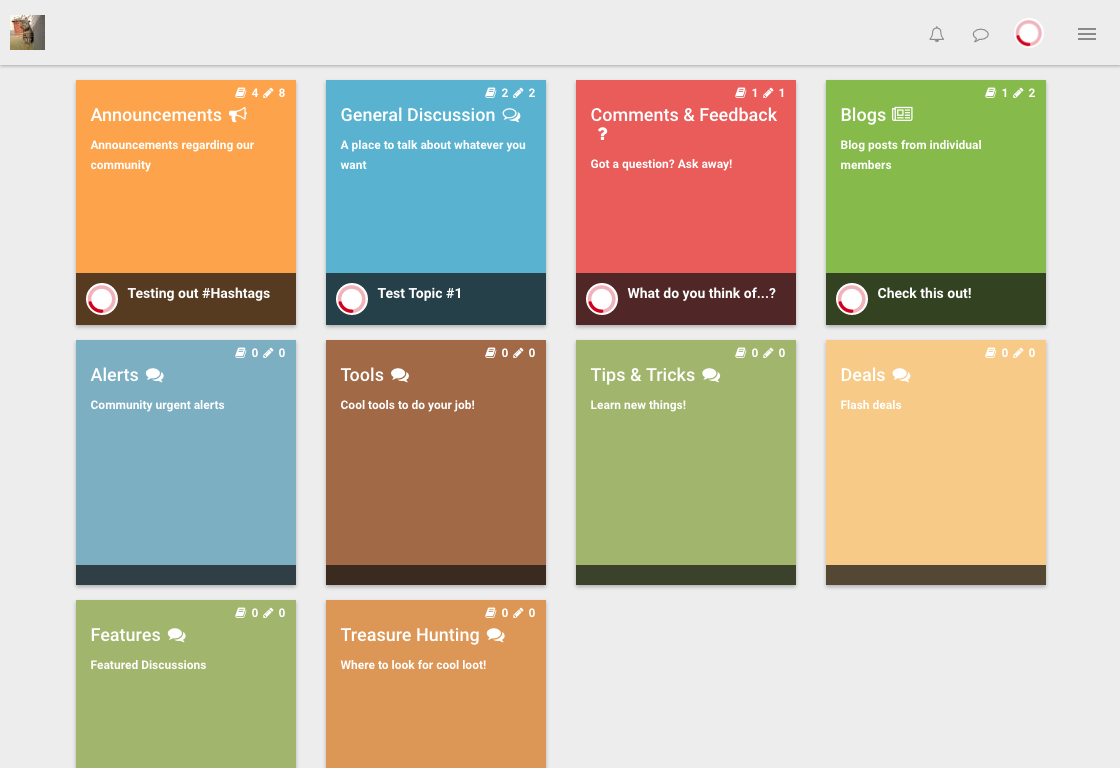Click the Features comments icon
1120x768 pixels.
pyautogui.click(x=176, y=635)
